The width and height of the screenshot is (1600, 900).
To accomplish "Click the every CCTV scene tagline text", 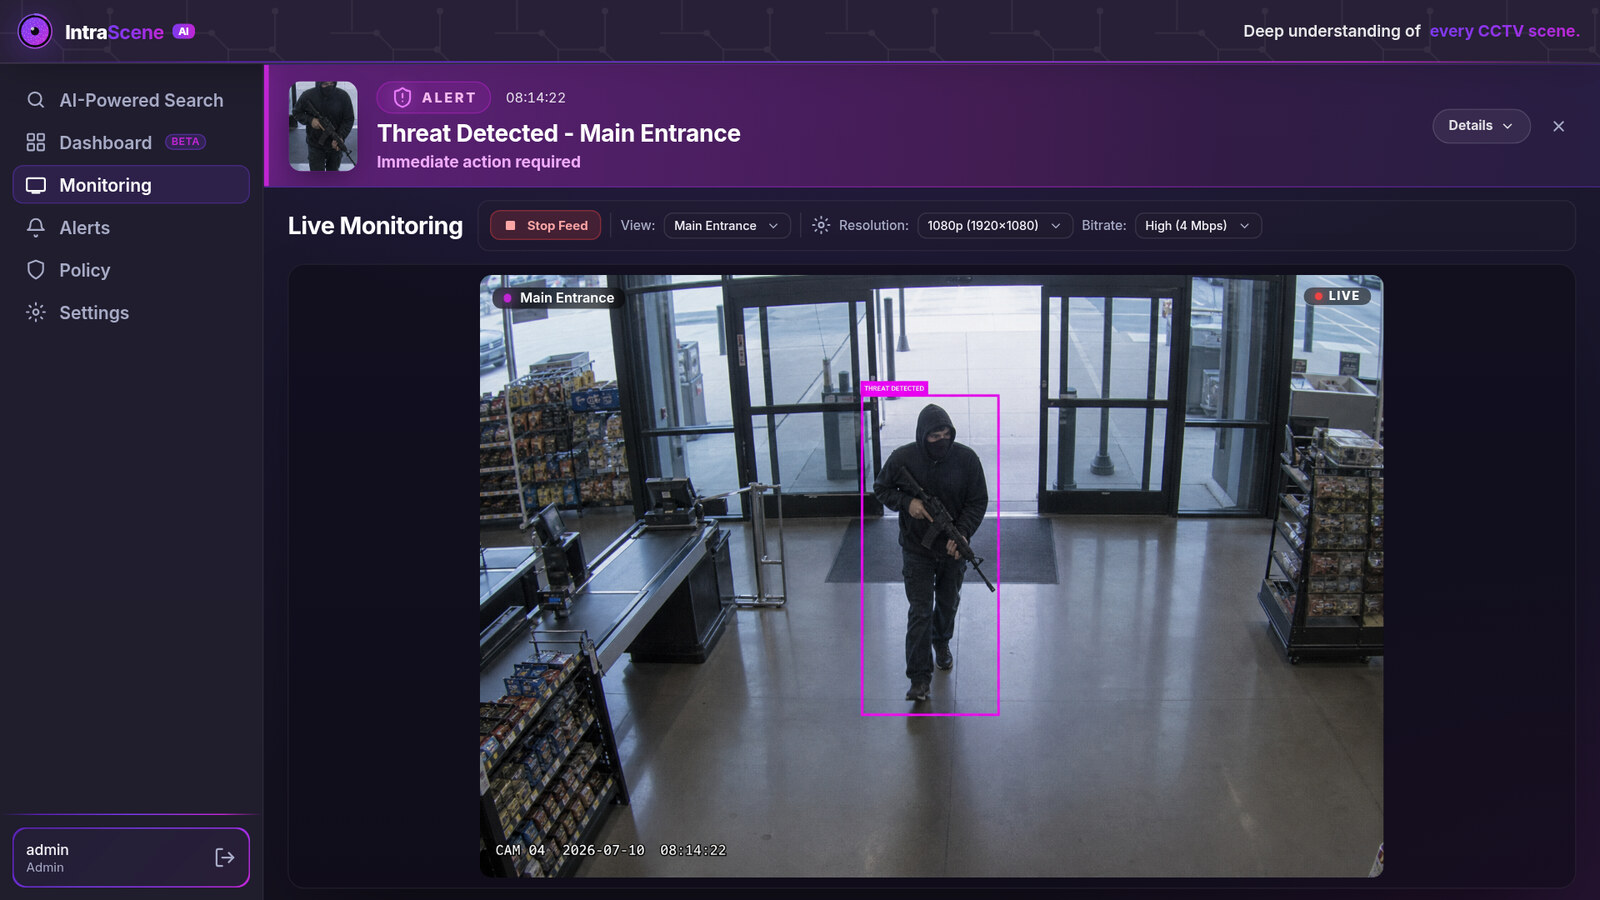I will click(x=1505, y=31).
